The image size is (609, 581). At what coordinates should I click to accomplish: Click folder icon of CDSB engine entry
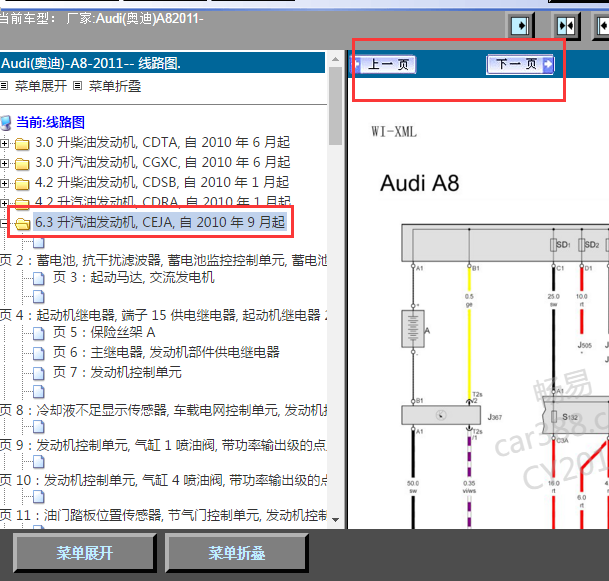click(22, 183)
